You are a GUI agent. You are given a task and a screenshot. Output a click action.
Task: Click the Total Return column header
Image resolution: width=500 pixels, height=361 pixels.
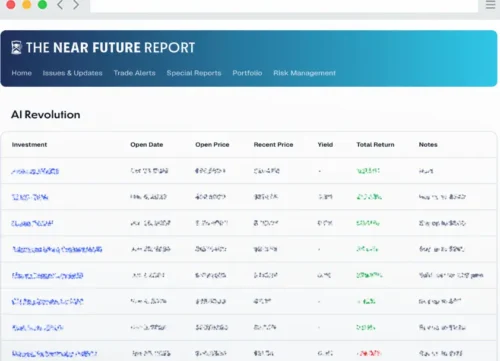[x=375, y=145]
